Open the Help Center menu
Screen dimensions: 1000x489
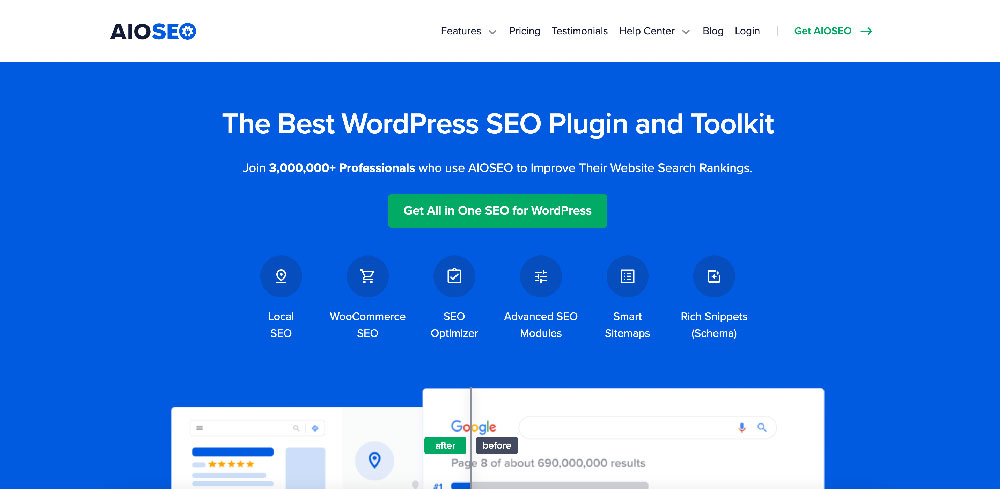click(647, 31)
